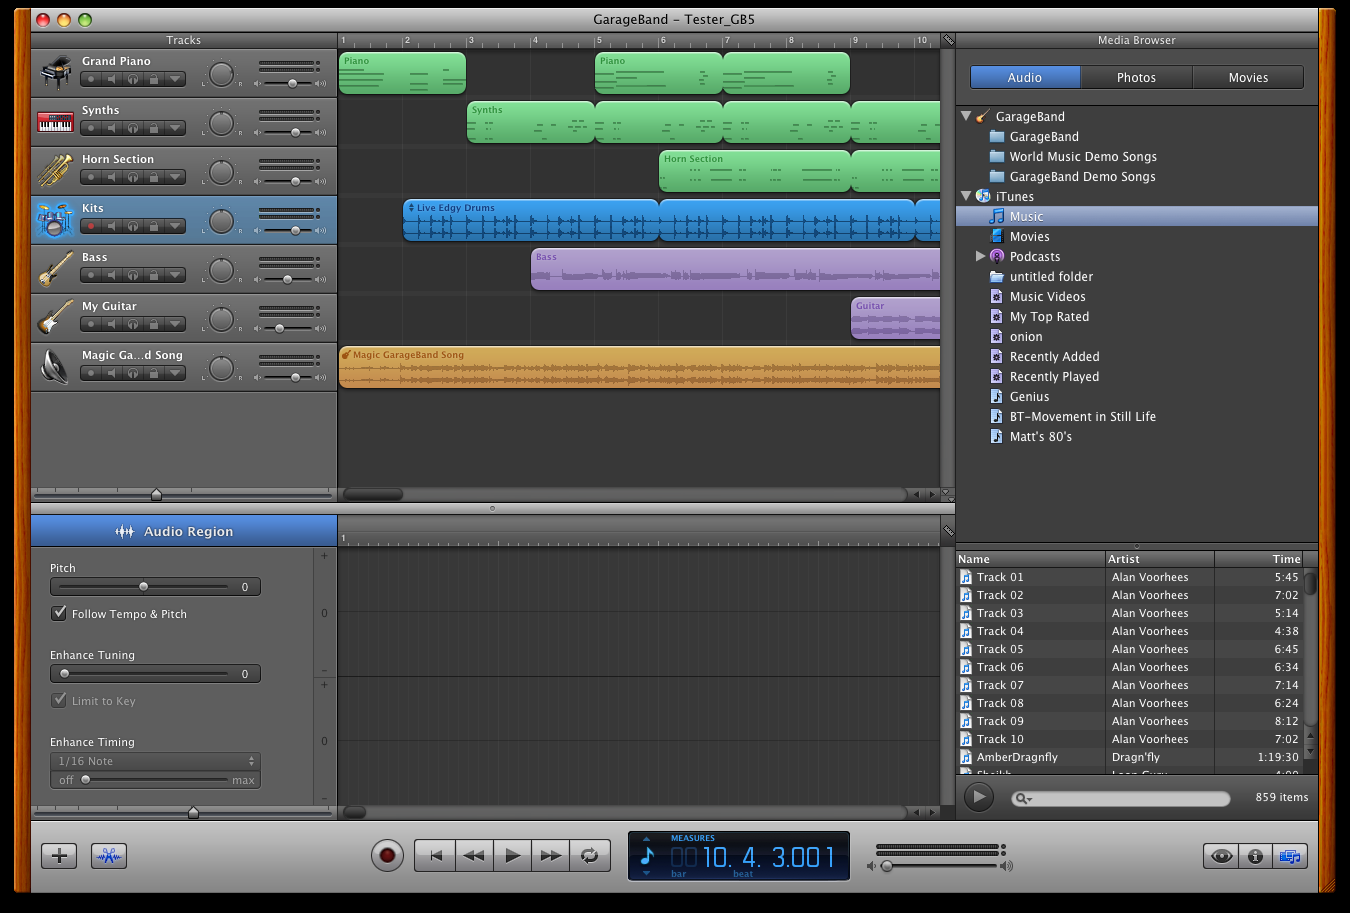Screen dimensions: 1350x913
Task: Click the Bass guitar track icon
Action: (55, 269)
